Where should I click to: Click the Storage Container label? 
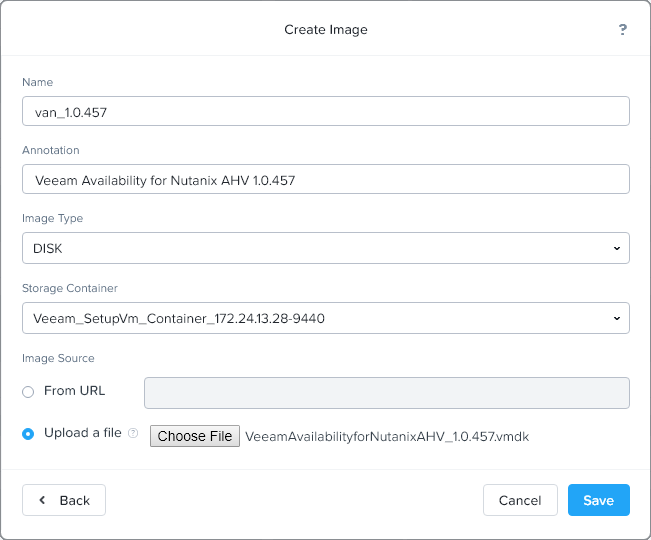click(x=70, y=288)
